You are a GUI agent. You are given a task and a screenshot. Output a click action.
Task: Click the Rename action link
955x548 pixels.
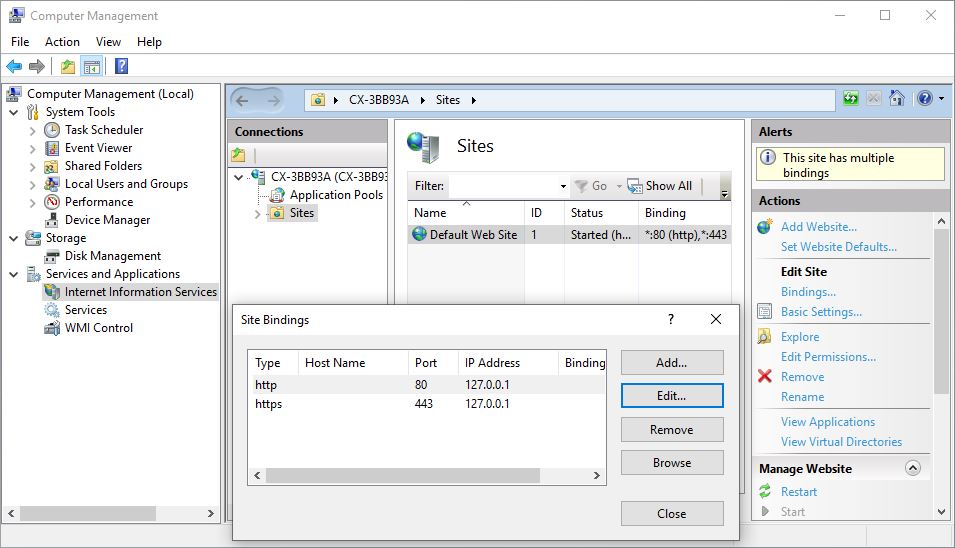802,396
